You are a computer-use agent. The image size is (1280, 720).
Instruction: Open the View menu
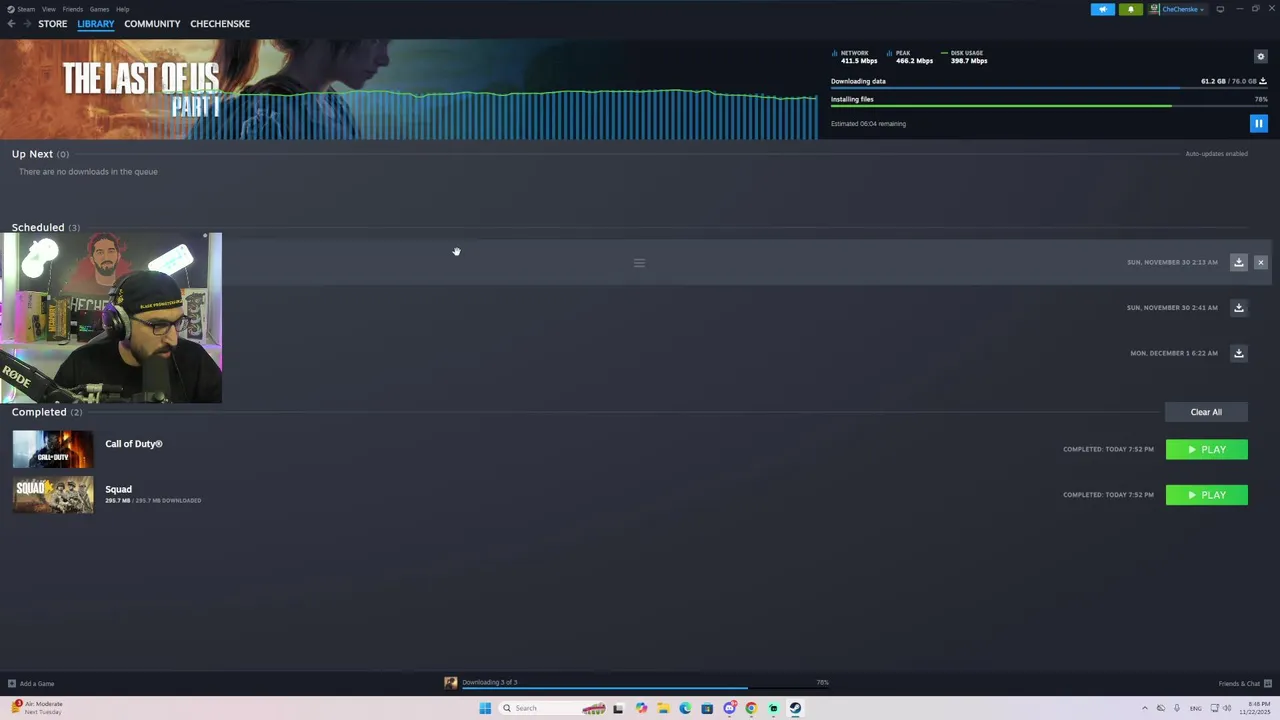[48, 9]
